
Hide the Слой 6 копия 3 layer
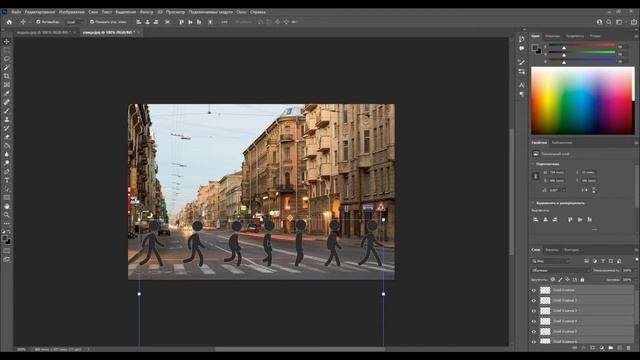coord(534,311)
